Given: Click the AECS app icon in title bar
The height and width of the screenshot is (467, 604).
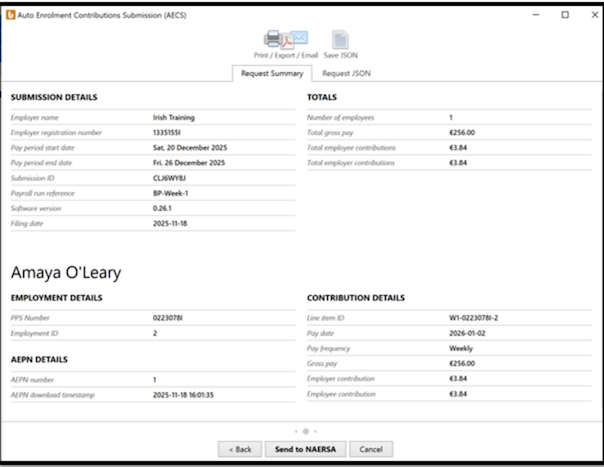Looking at the screenshot, I should tap(10, 15).
